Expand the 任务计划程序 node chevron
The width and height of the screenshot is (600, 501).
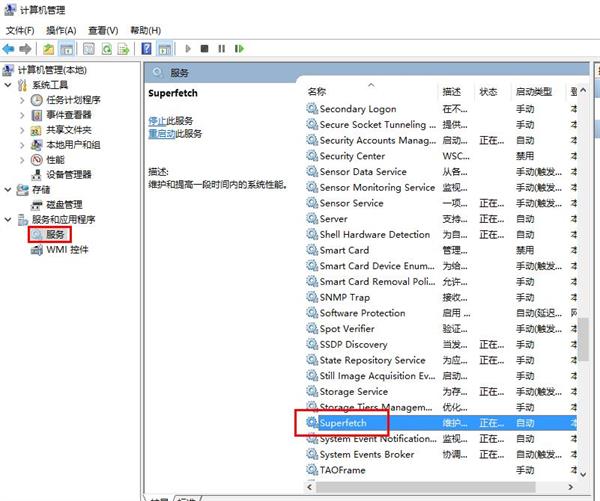(x=22, y=100)
